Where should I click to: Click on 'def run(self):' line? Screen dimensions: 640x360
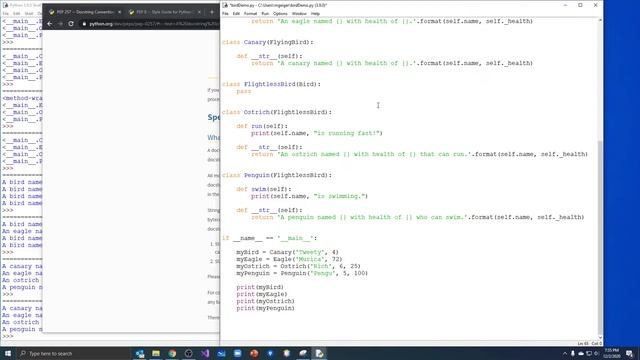(262, 126)
